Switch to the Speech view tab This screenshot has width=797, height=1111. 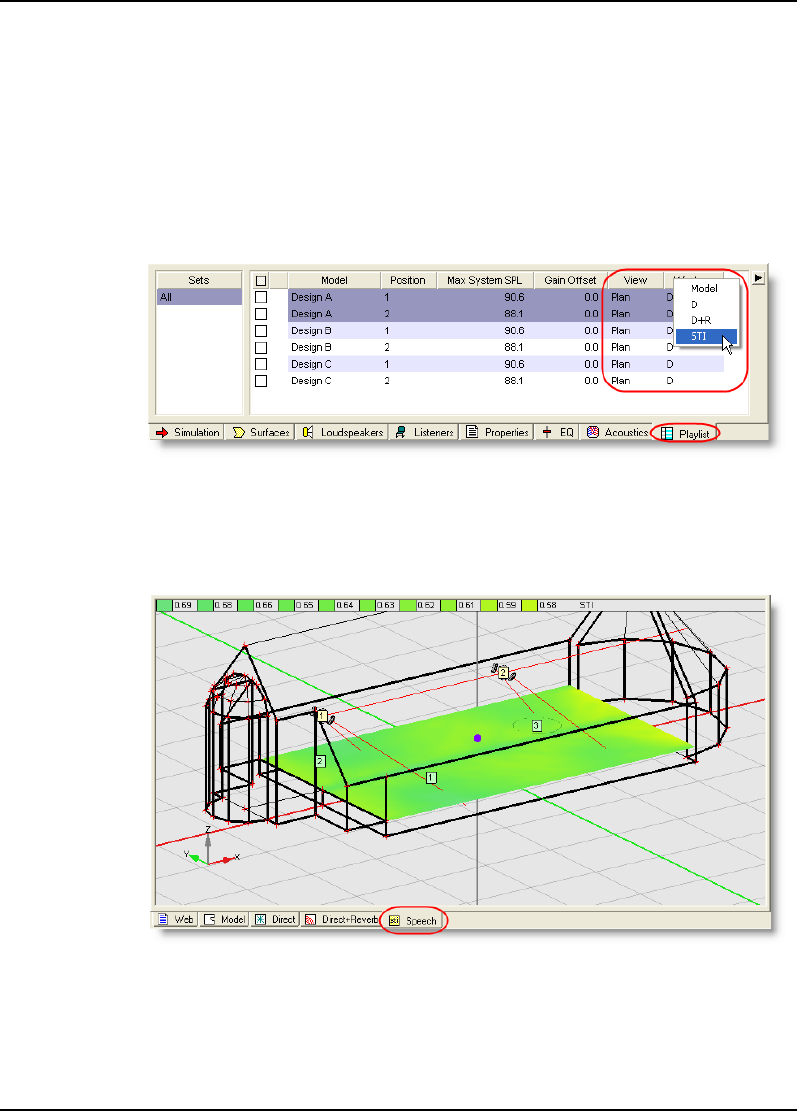tap(413, 920)
